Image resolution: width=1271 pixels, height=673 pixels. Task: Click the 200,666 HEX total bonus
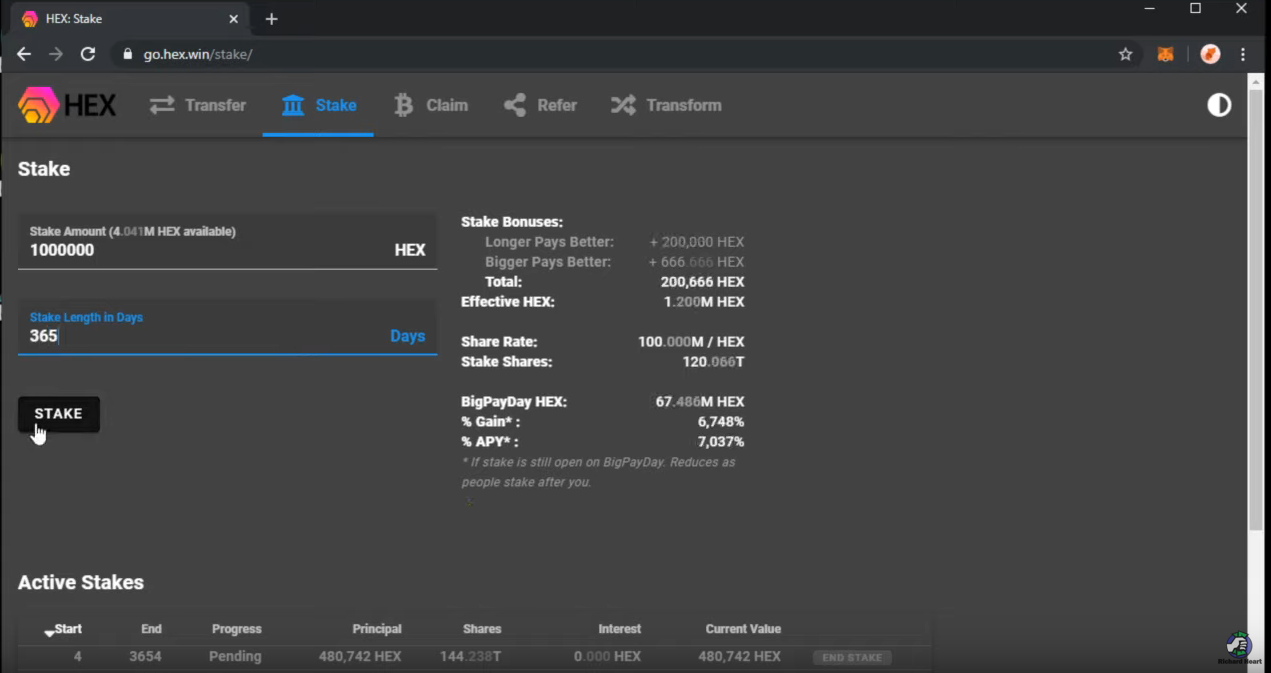[x=702, y=282]
